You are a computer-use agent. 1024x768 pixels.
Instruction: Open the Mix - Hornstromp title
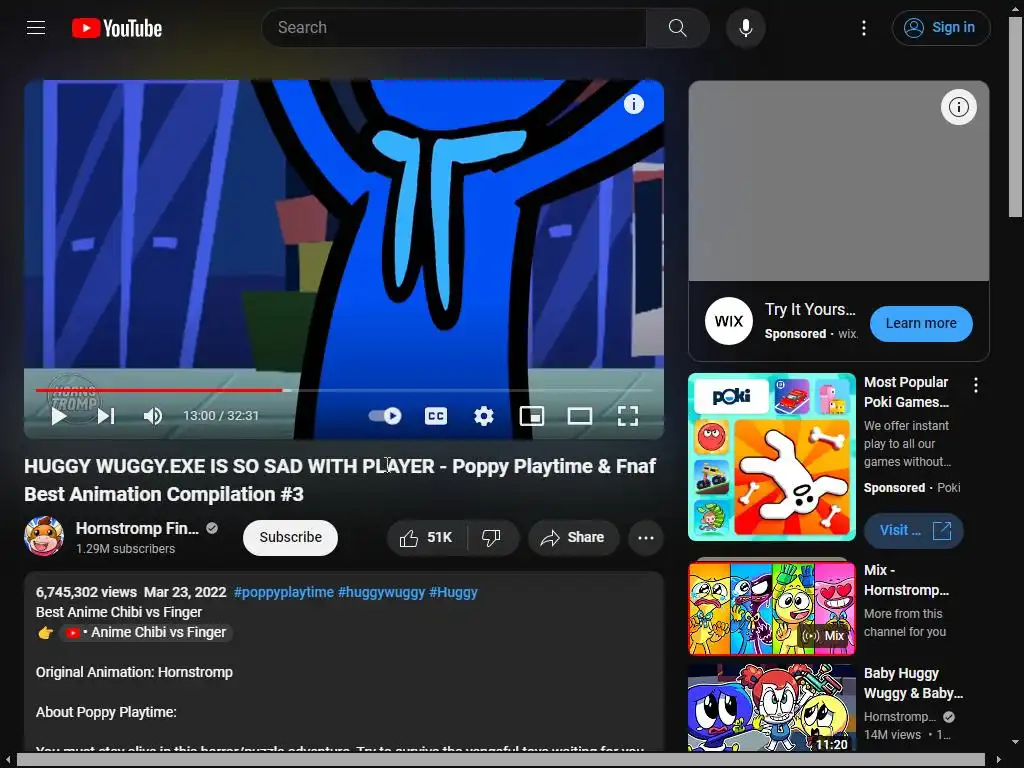(906, 580)
